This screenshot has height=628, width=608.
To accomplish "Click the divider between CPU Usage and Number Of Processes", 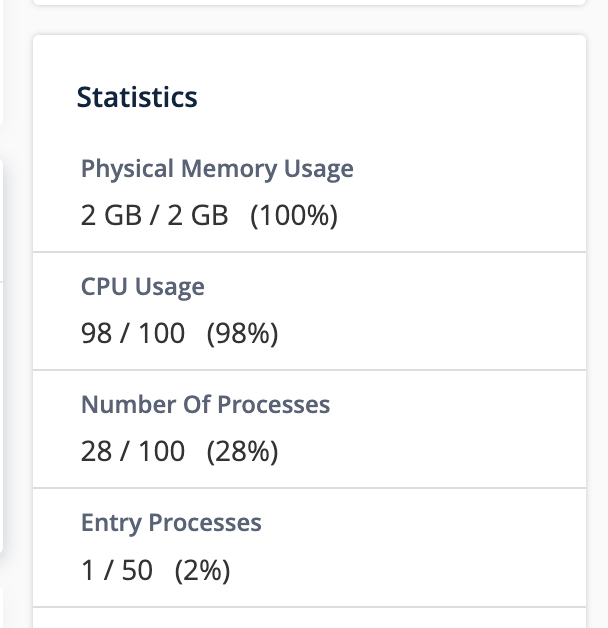I will pyautogui.click(x=309, y=370).
